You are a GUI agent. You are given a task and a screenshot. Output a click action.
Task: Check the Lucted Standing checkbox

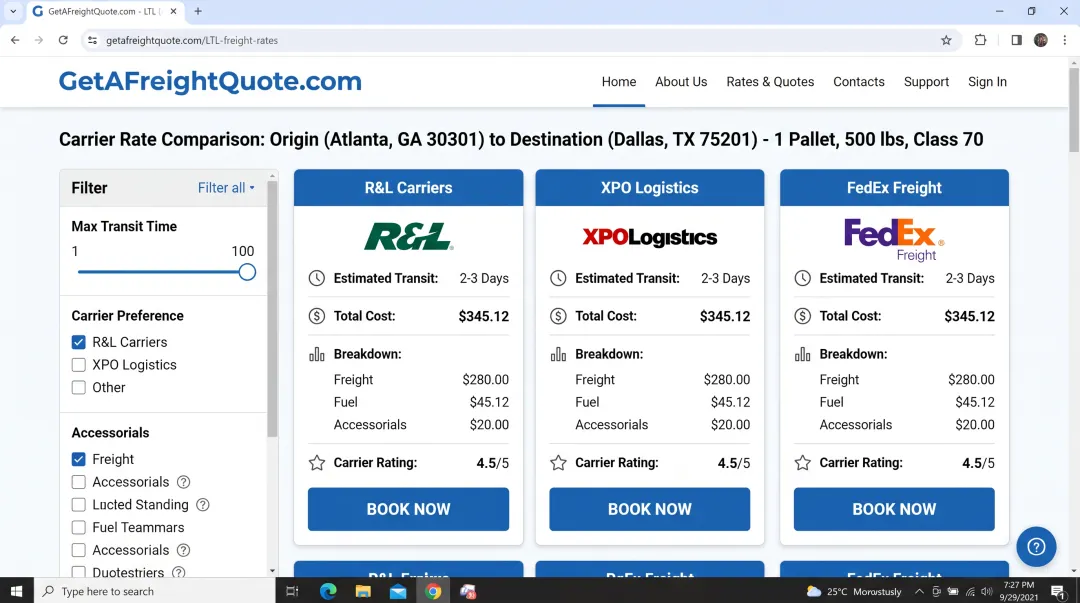pyautogui.click(x=79, y=505)
